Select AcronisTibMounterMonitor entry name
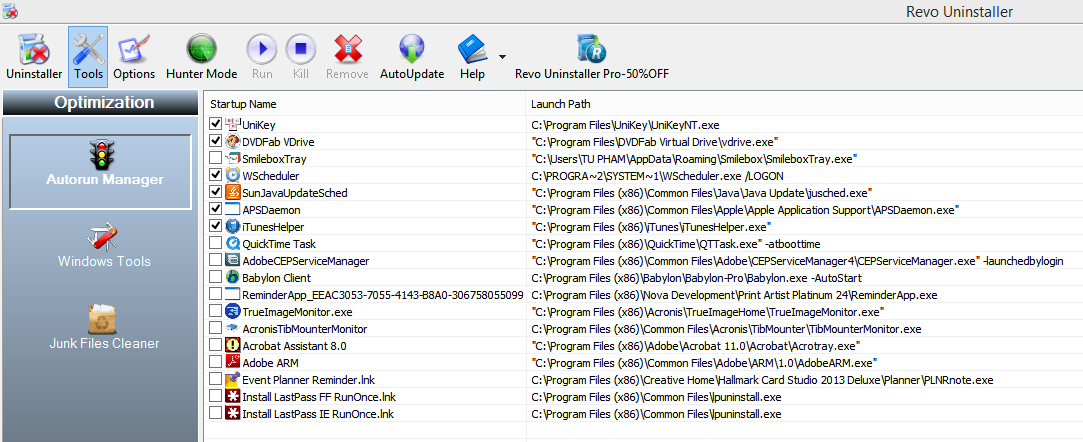1083x442 pixels. pyautogui.click(x=305, y=329)
